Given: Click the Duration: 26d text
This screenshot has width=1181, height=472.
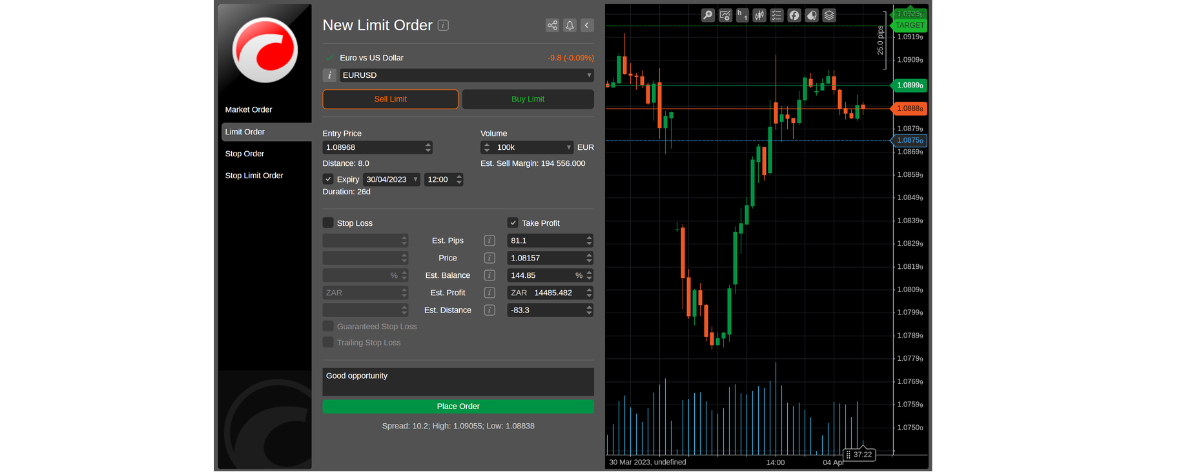Looking at the screenshot, I should 346,192.
